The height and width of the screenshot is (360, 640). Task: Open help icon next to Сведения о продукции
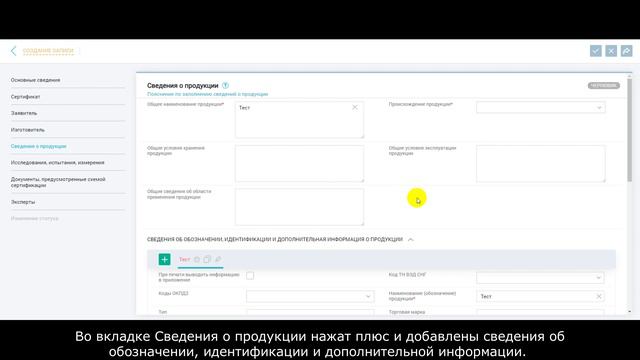225,85
